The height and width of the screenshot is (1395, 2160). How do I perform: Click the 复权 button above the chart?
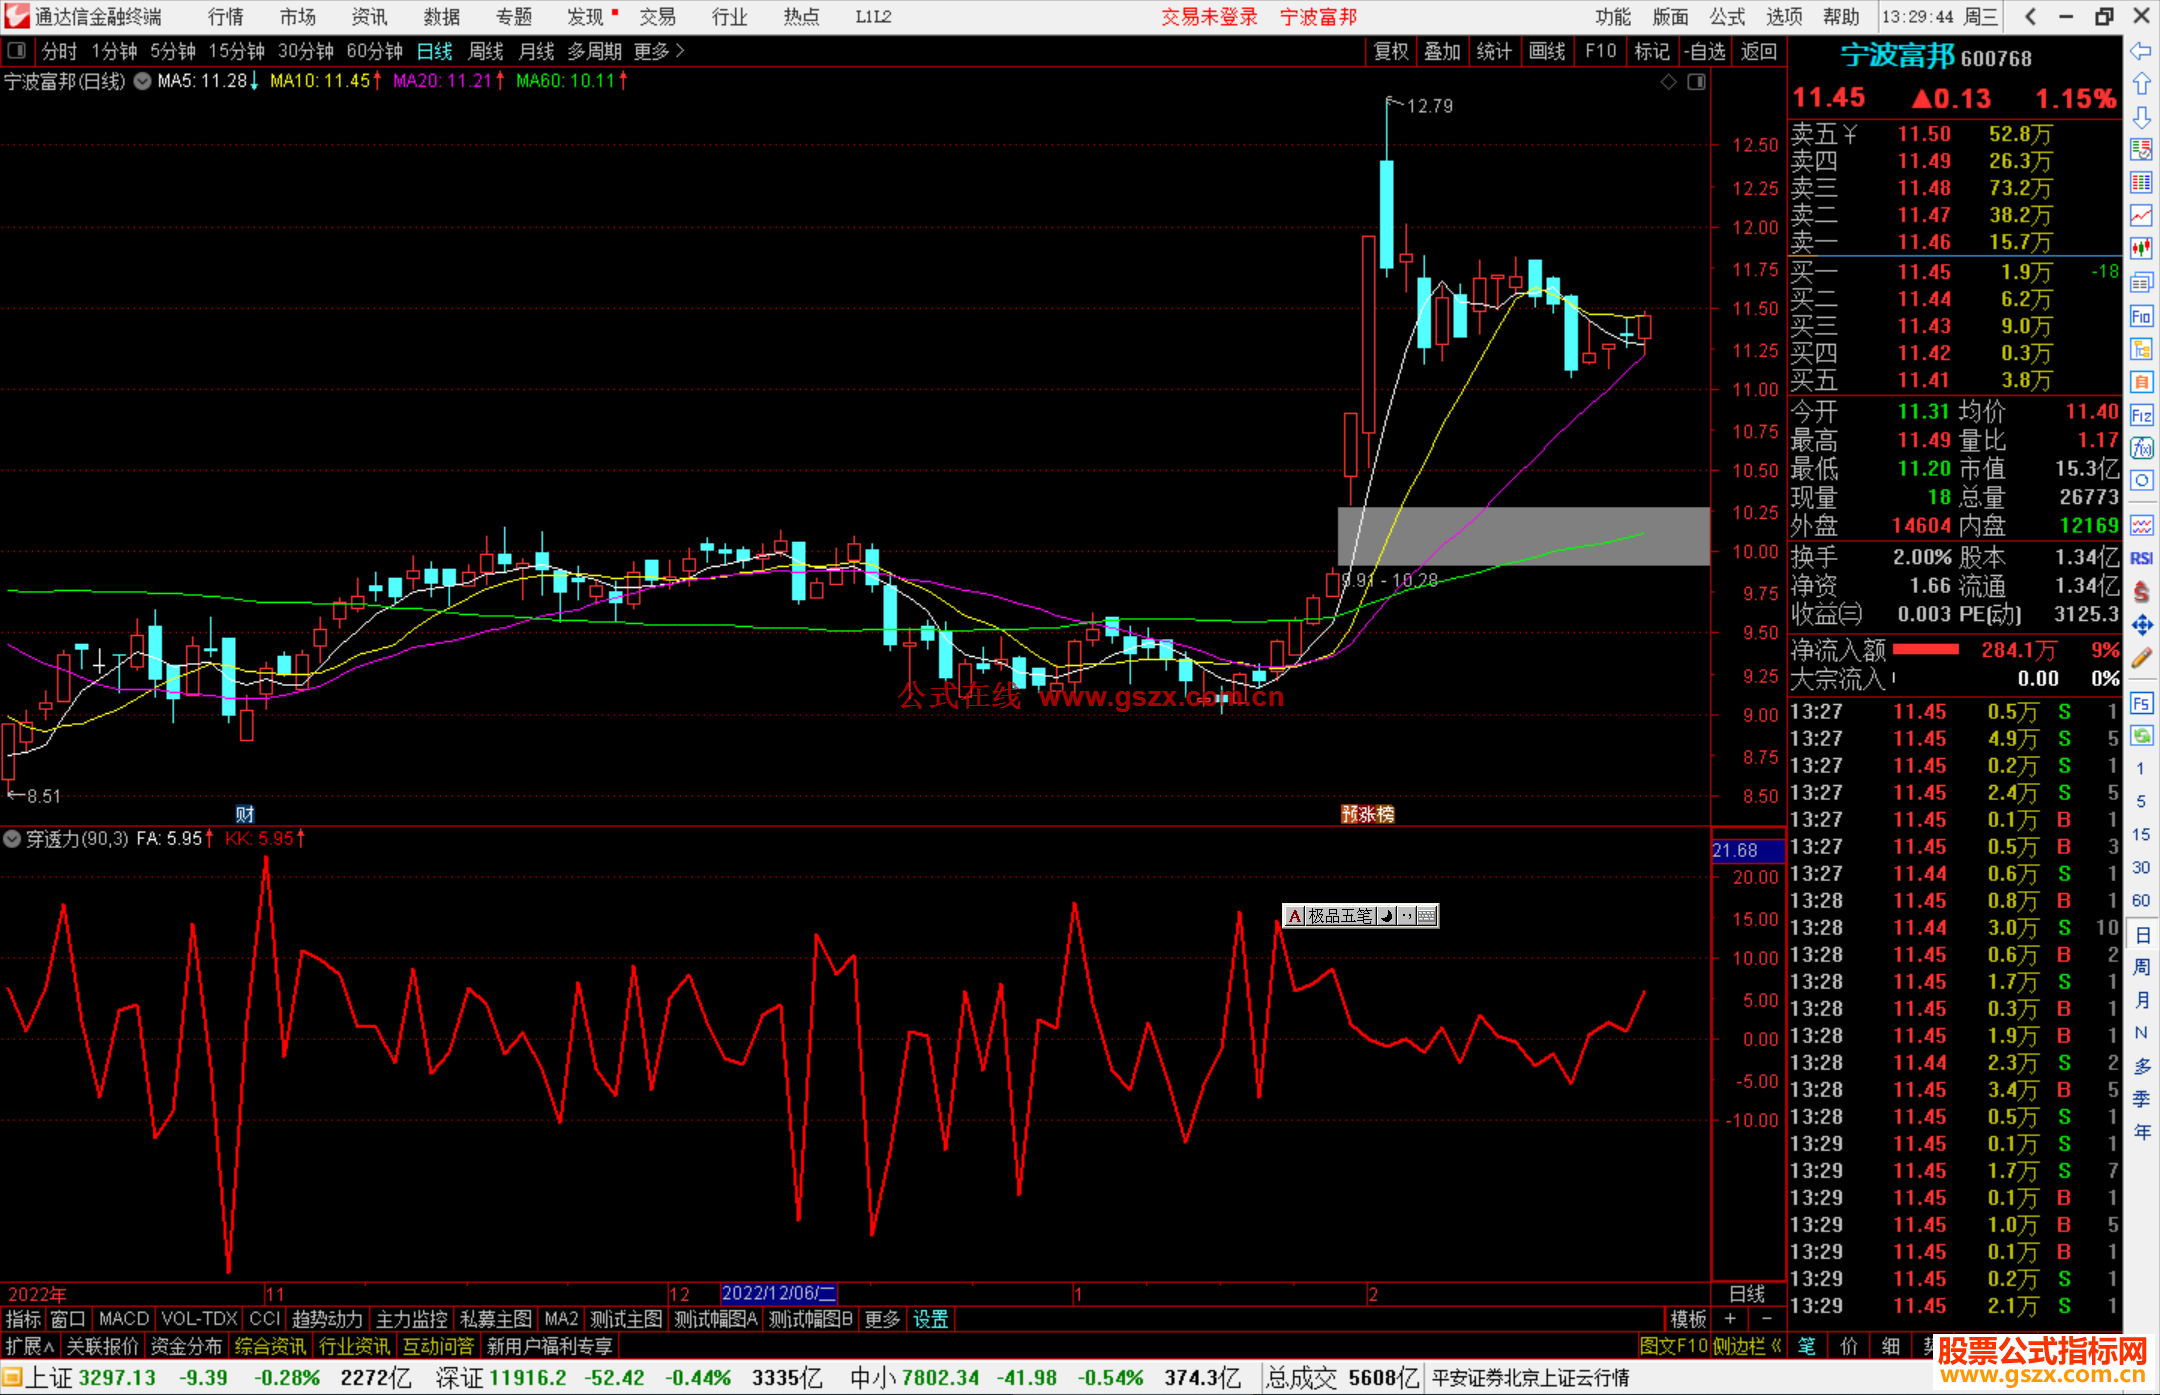click(1391, 51)
